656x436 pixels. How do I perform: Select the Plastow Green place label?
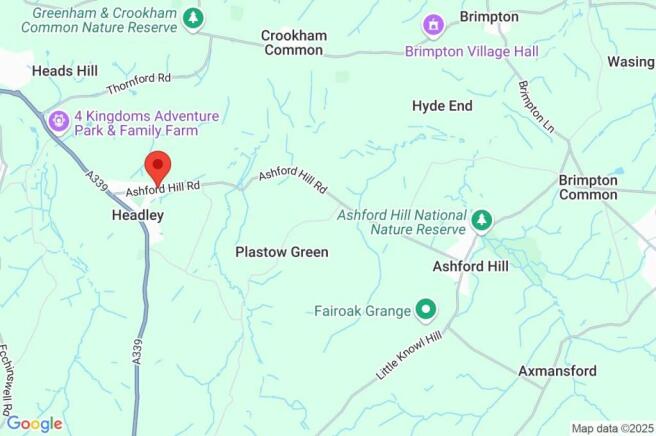(x=282, y=252)
